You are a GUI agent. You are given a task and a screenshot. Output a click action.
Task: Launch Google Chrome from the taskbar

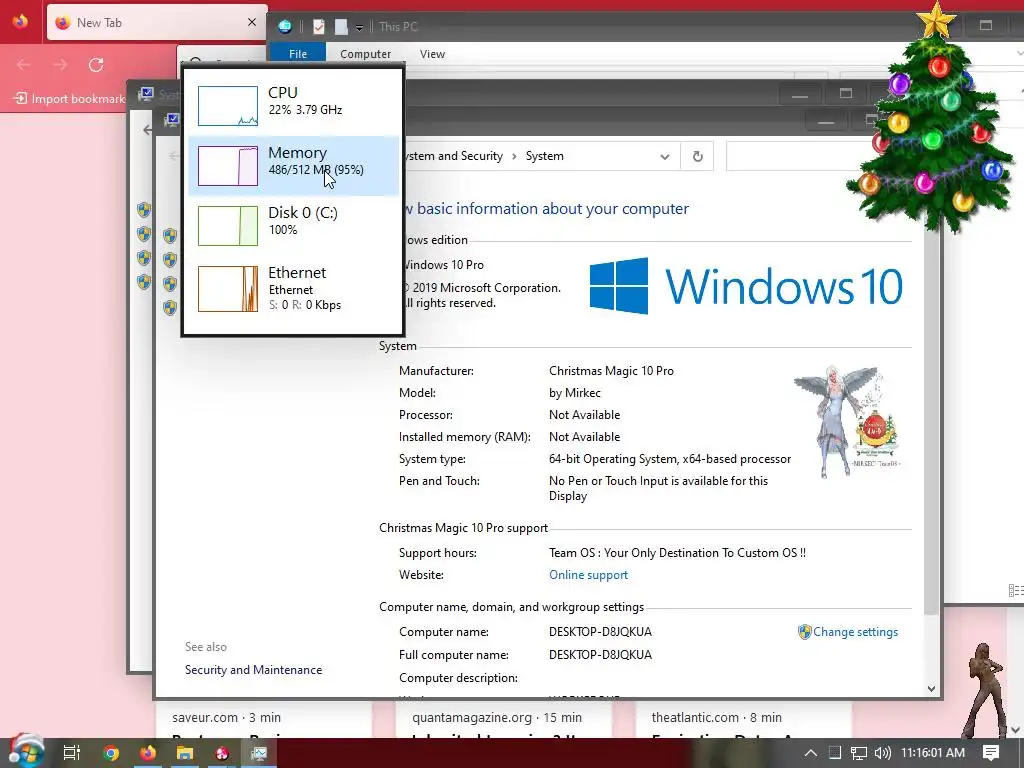[111, 753]
